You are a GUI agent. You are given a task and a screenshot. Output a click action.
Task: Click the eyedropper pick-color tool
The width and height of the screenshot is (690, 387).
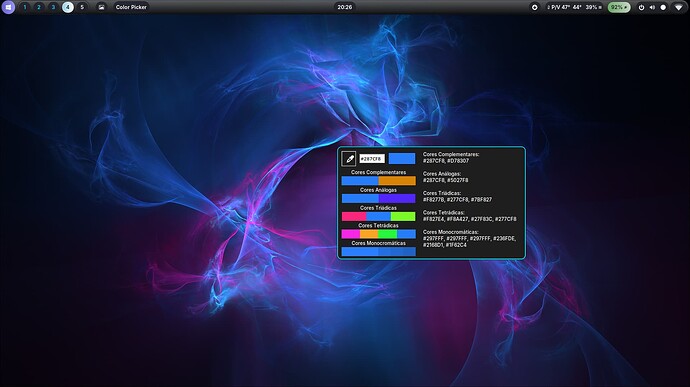click(x=349, y=158)
